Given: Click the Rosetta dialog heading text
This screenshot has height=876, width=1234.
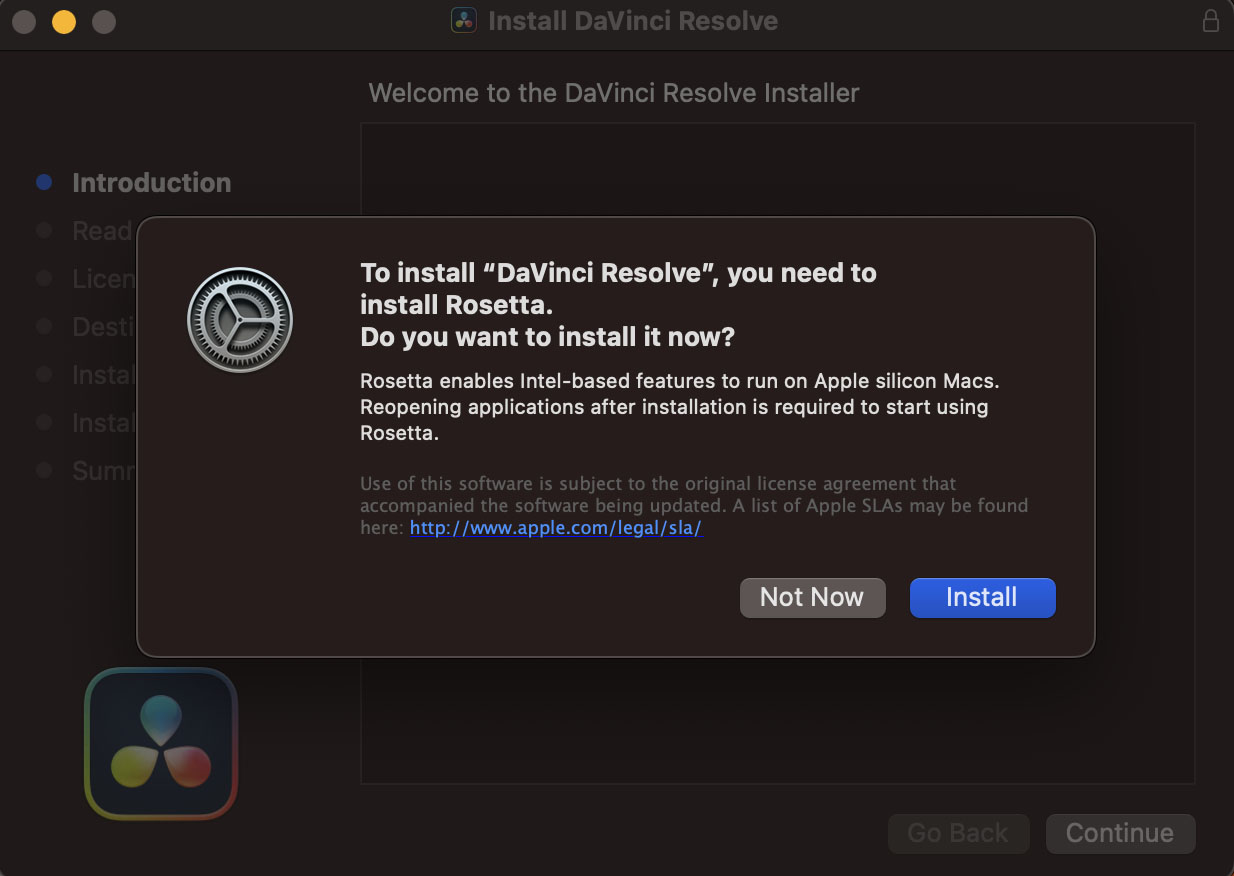Looking at the screenshot, I should coord(618,305).
